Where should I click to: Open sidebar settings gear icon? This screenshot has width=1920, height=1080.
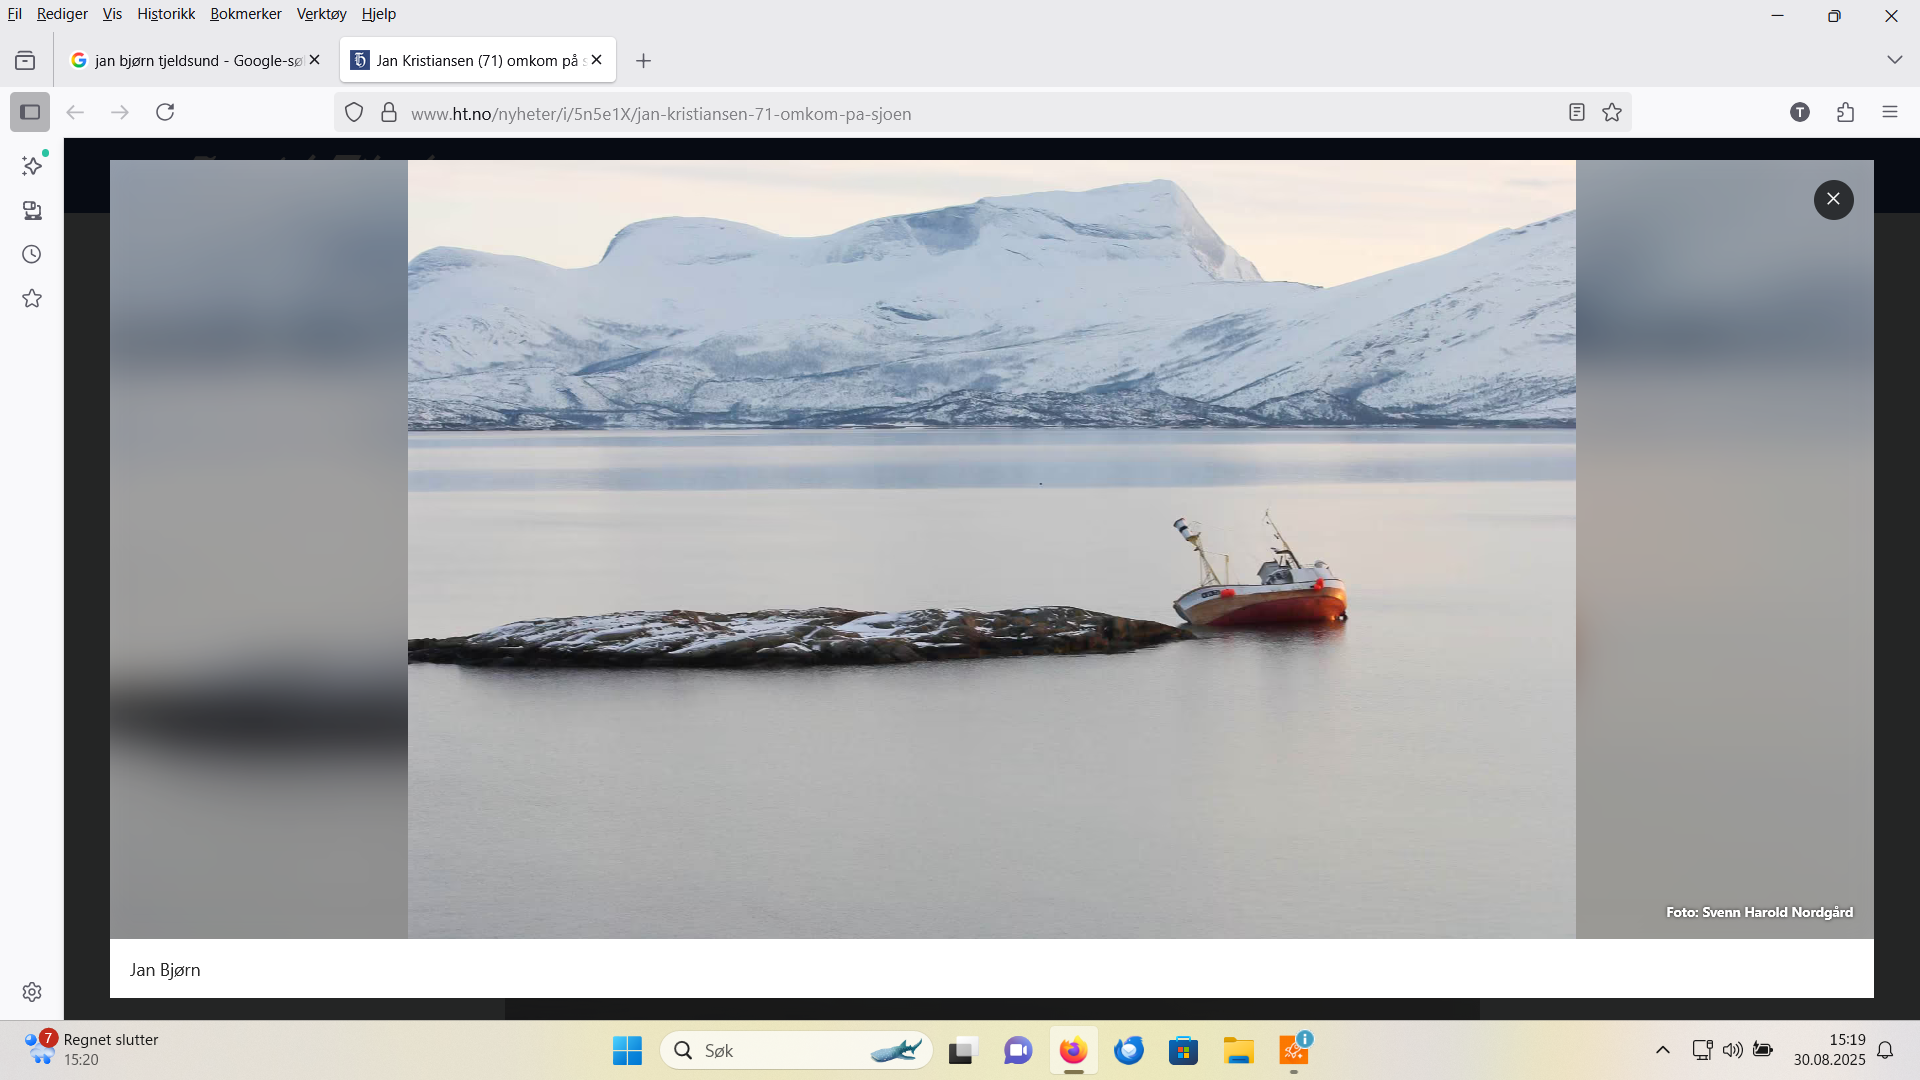(x=32, y=992)
